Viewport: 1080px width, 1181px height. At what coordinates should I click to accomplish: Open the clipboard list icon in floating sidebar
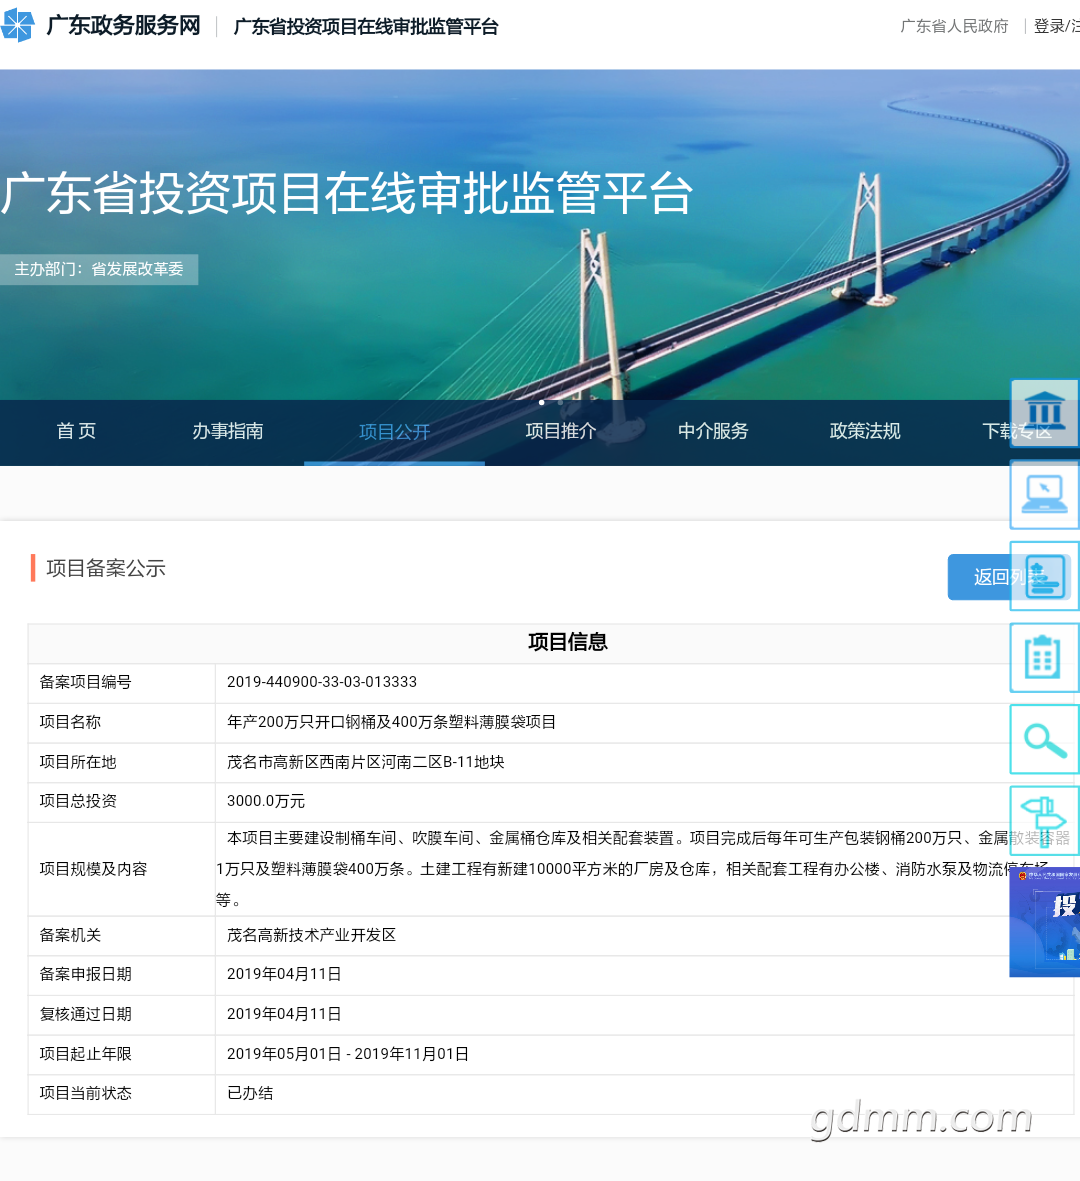1045,658
